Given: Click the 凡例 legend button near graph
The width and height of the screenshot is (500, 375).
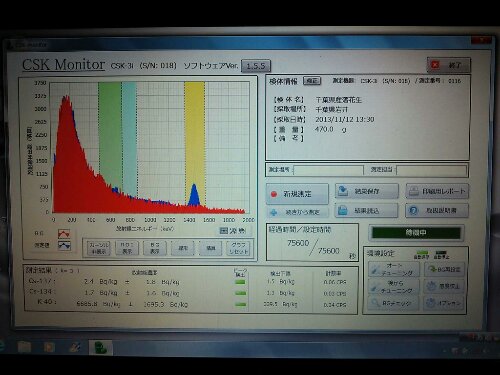Looking at the screenshot, I should (233, 230).
